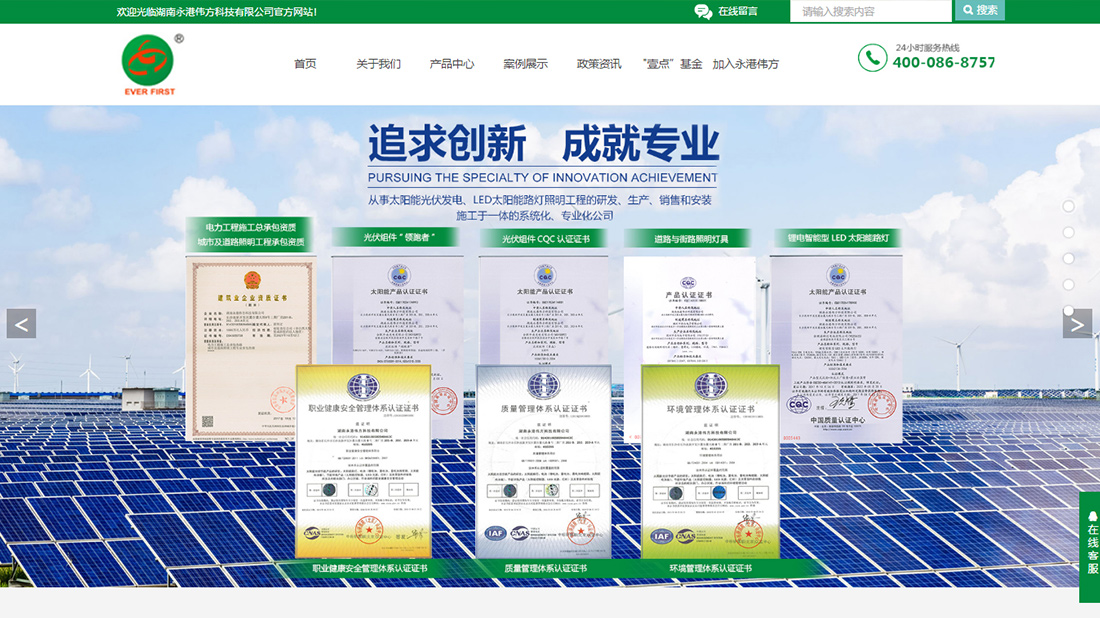Open the 产品中心 navigation dropdown
Screen dimensions: 1100x618
tap(452, 63)
